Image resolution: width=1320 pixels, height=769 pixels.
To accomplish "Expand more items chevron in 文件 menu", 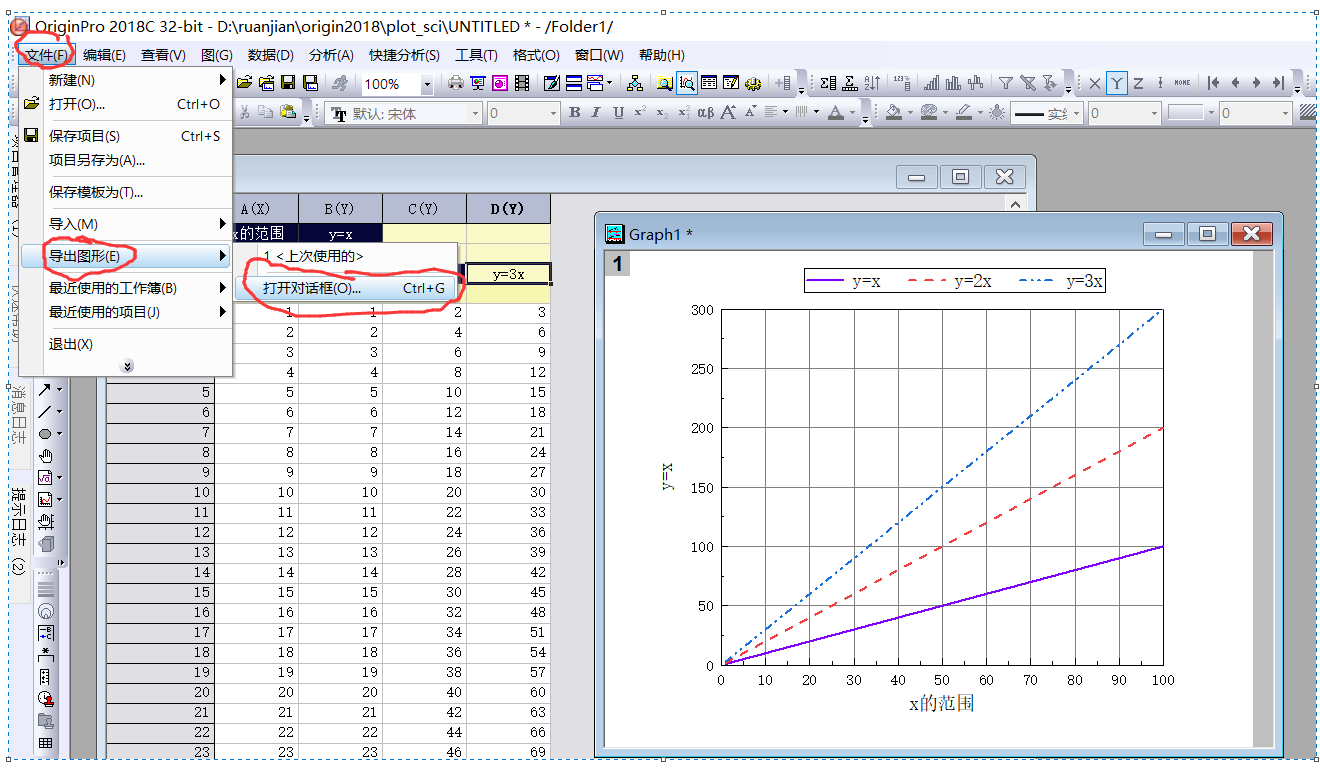I will pos(127,366).
